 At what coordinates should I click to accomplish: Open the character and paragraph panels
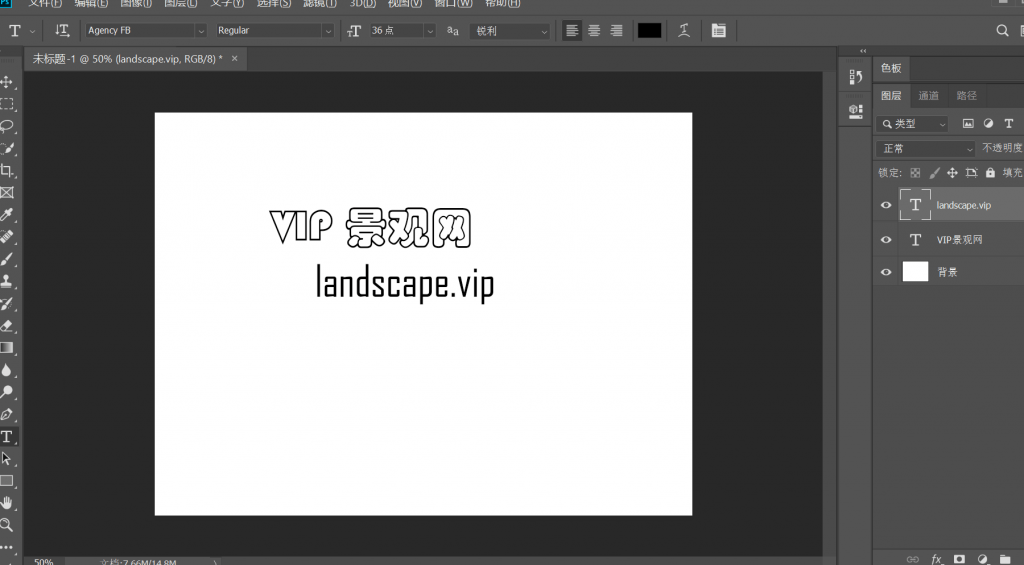click(718, 31)
